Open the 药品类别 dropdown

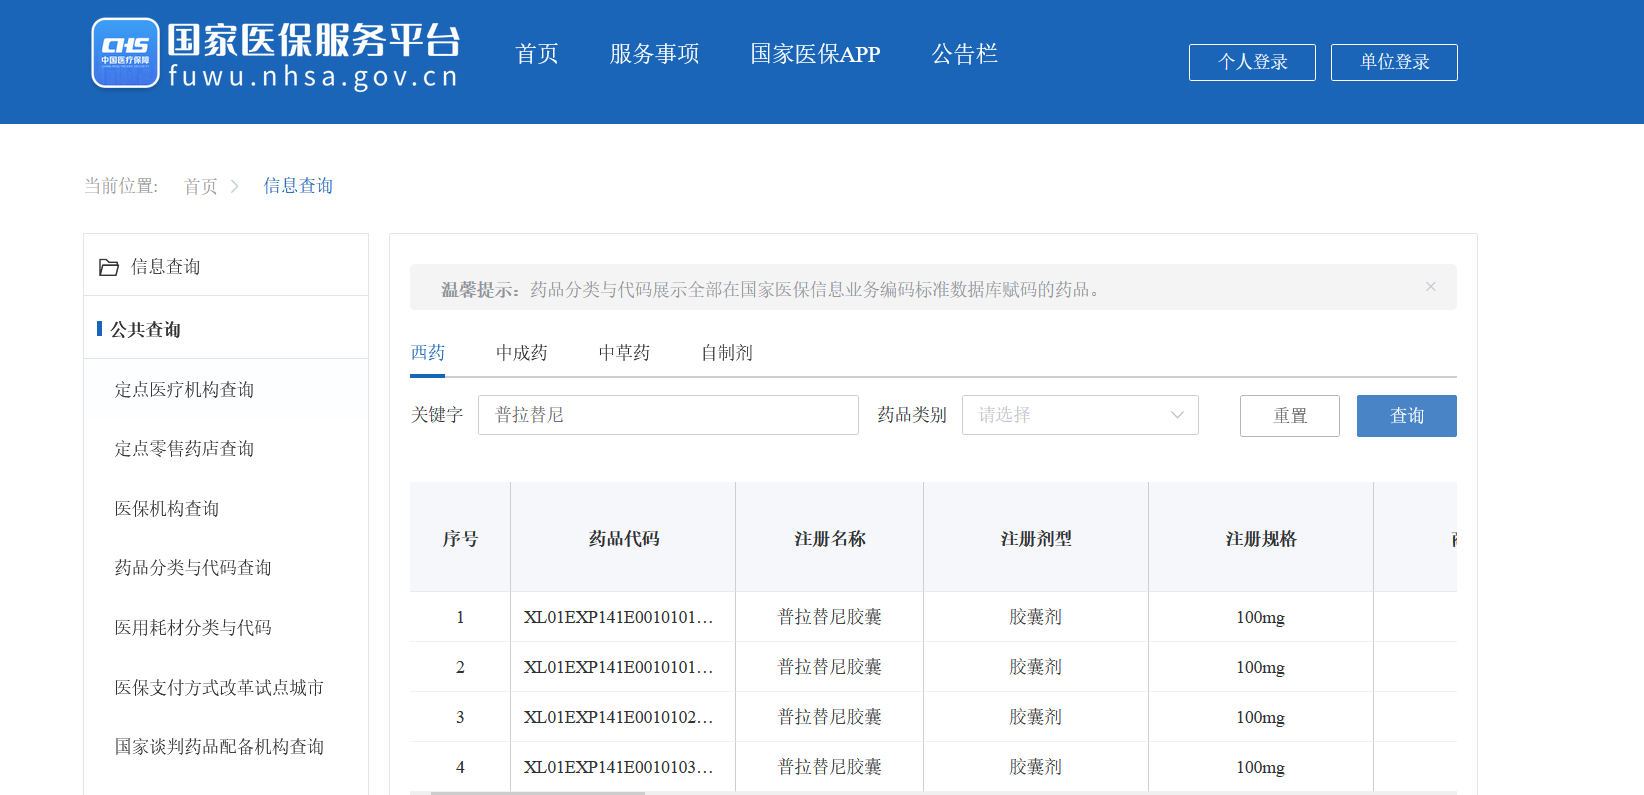(1079, 415)
